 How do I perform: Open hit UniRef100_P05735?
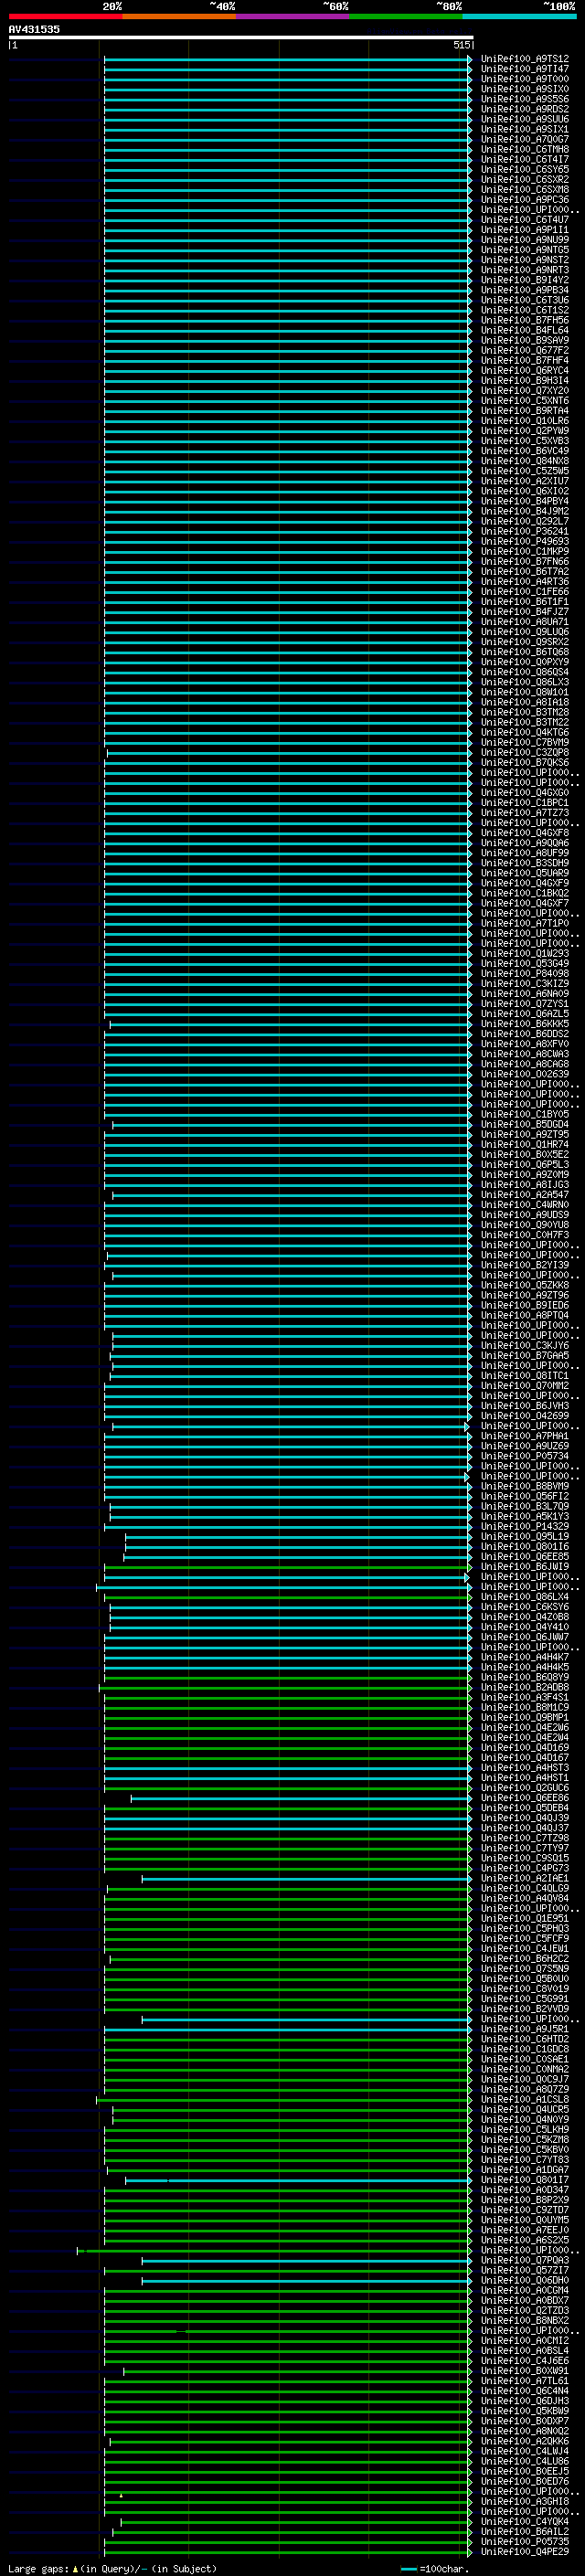pyautogui.click(x=524, y=2541)
